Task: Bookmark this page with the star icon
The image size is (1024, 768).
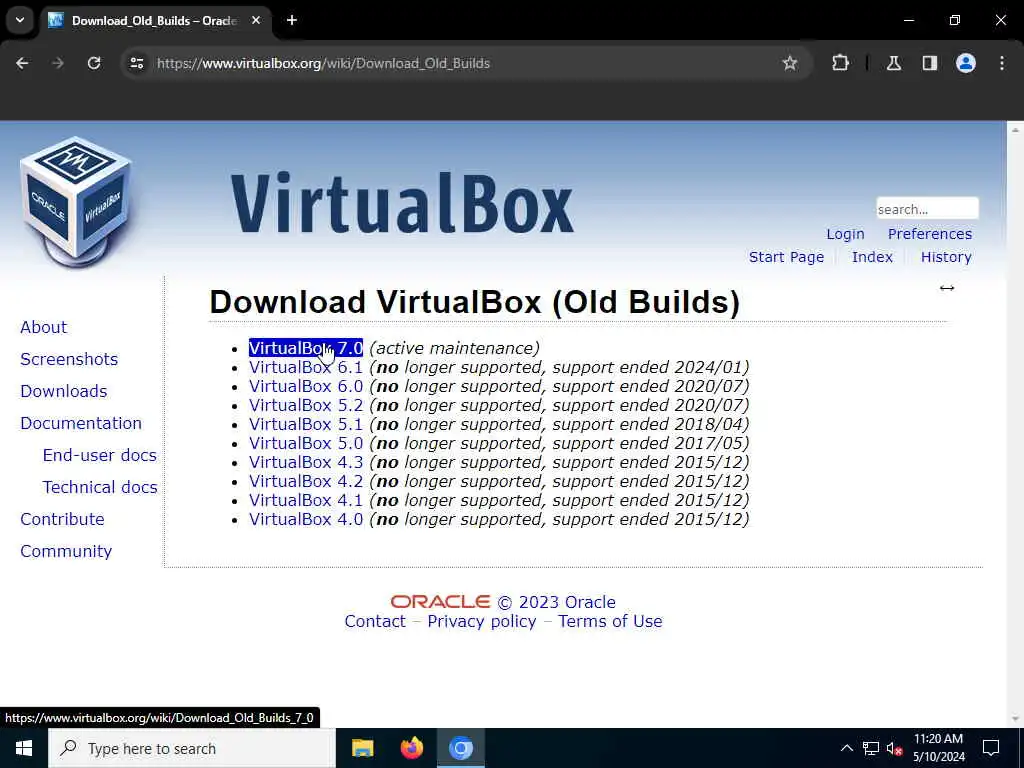Action: [790, 63]
